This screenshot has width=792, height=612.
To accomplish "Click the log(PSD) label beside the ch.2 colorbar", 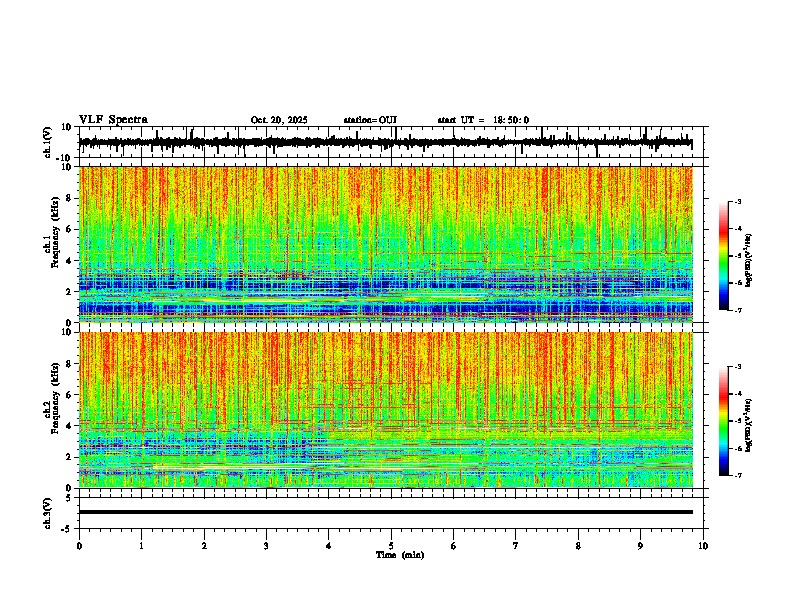I will click(x=749, y=425).
